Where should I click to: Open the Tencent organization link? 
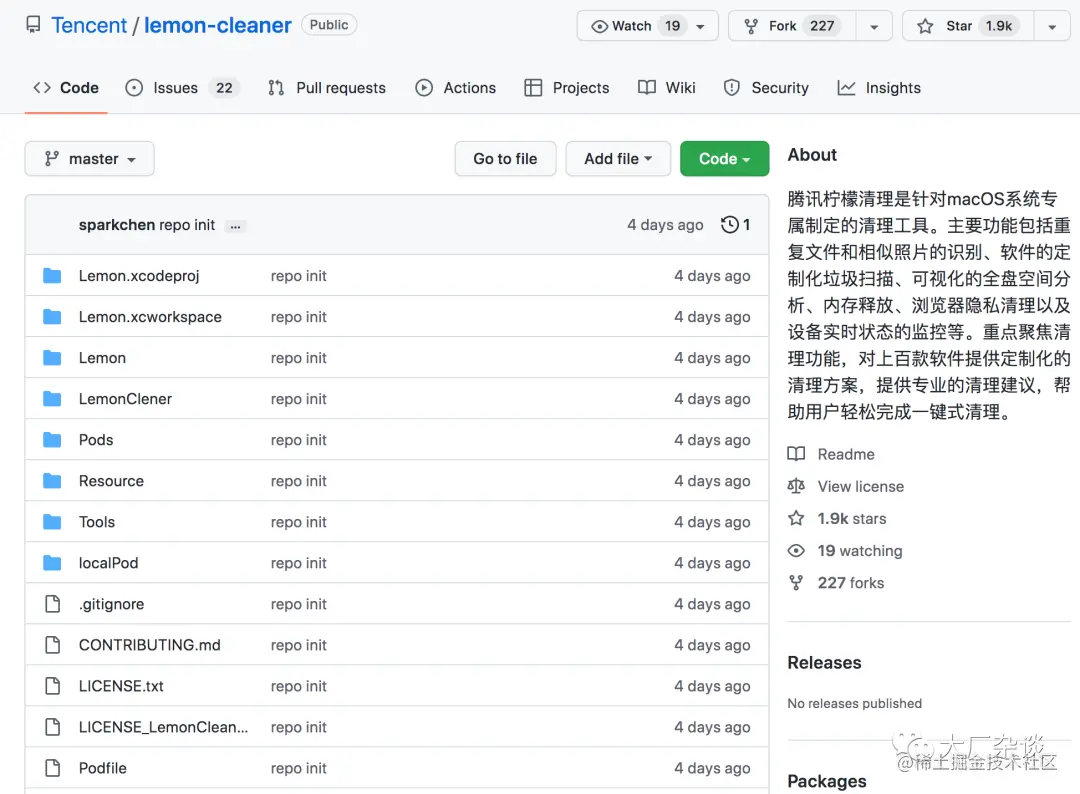tap(89, 25)
